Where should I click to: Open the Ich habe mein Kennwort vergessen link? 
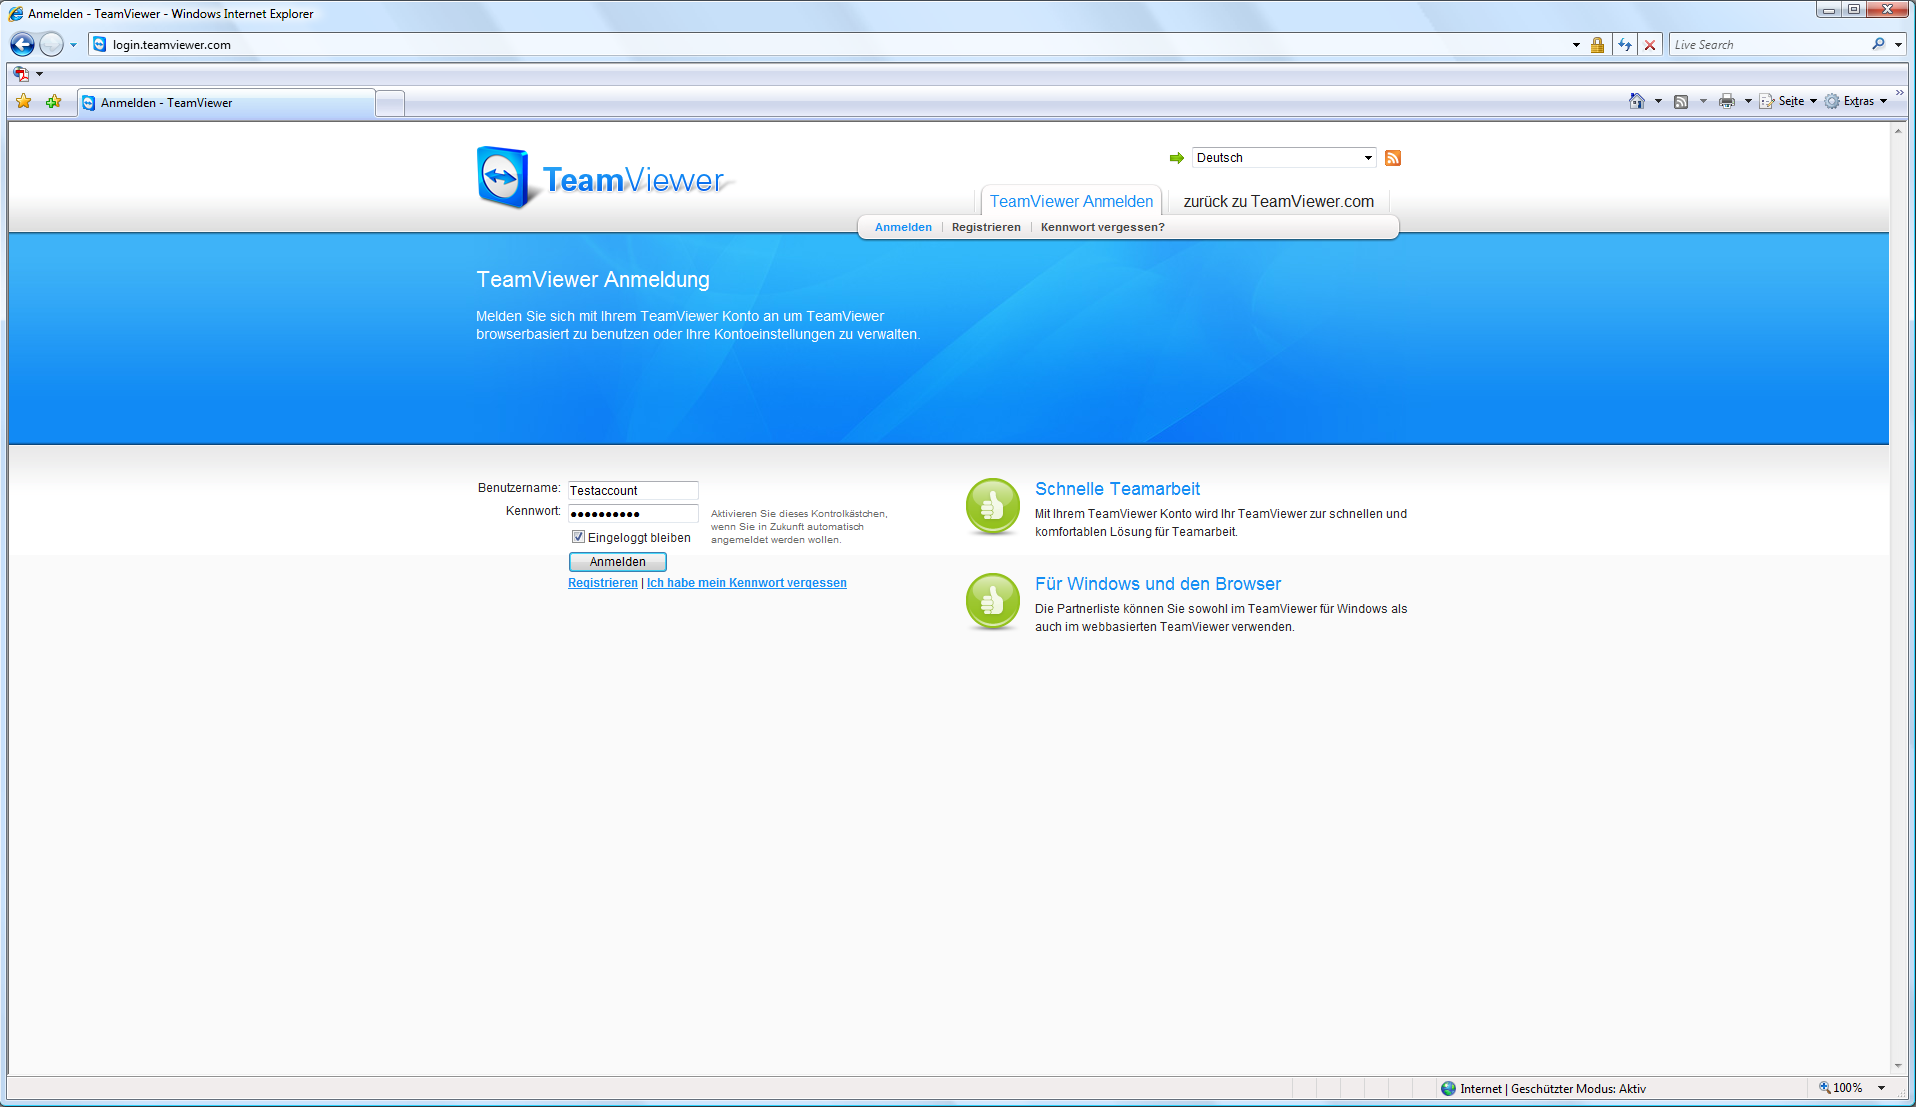coord(746,582)
